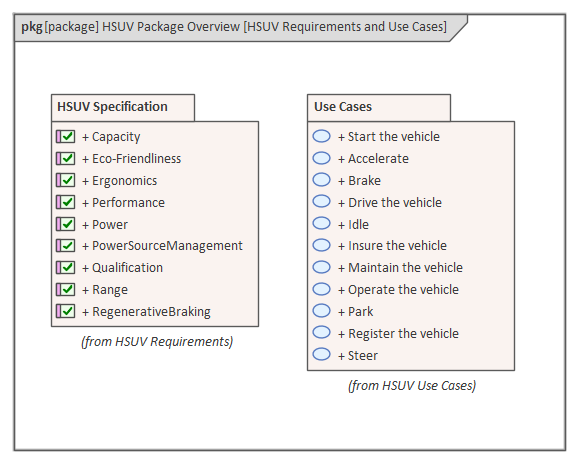Viewport: 581px width, 465px height.
Task: Click the '(from HSUV Use Cases)' caption
Action: 412,386
